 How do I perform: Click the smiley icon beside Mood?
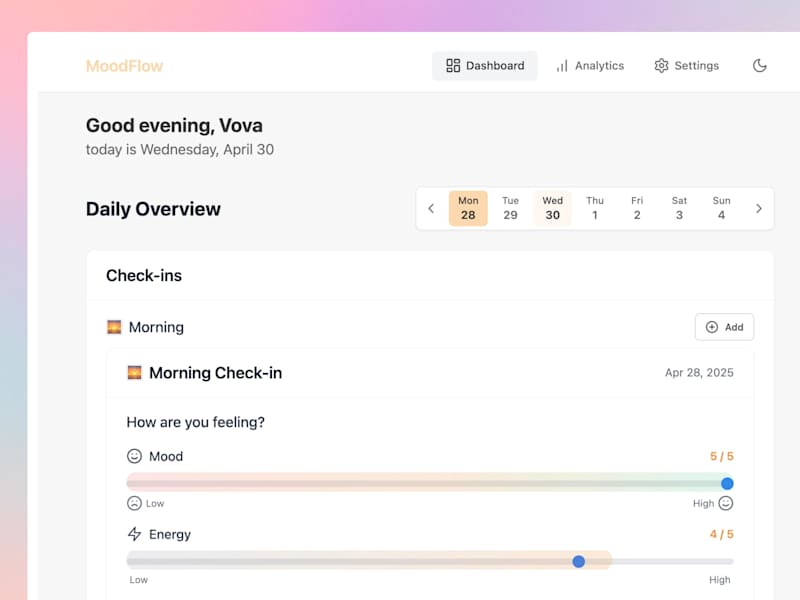coord(134,456)
